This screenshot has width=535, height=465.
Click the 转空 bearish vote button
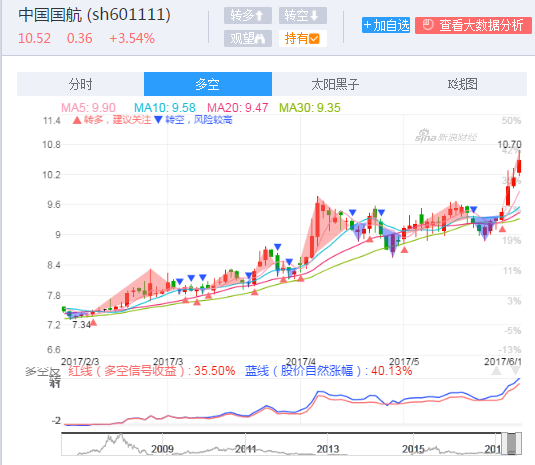click(303, 15)
